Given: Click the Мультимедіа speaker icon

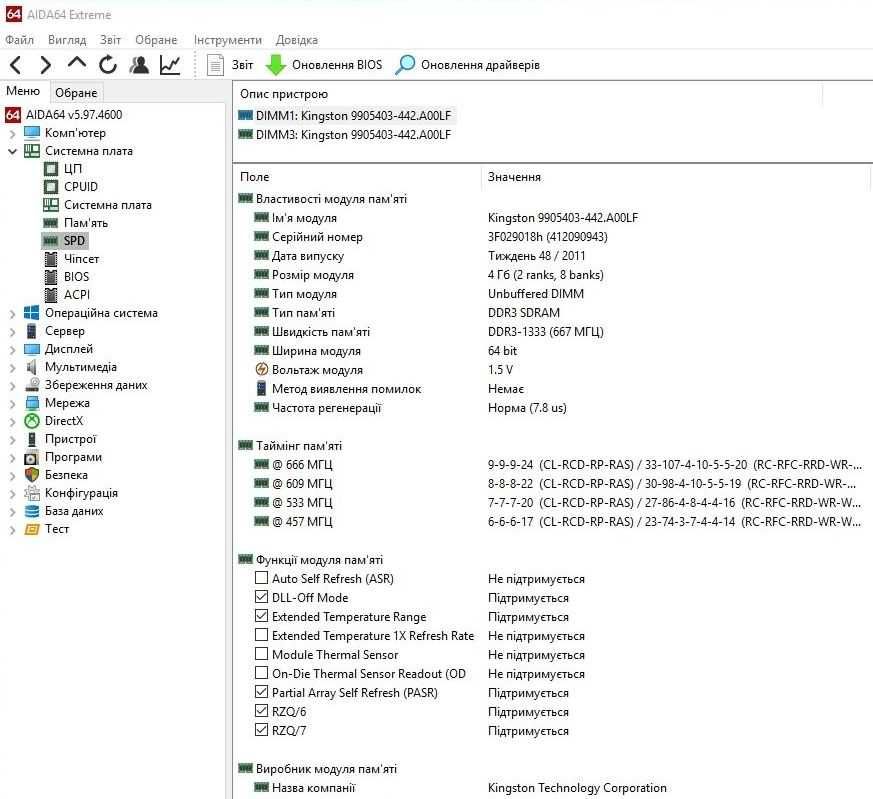Looking at the screenshot, I should (32, 367).
